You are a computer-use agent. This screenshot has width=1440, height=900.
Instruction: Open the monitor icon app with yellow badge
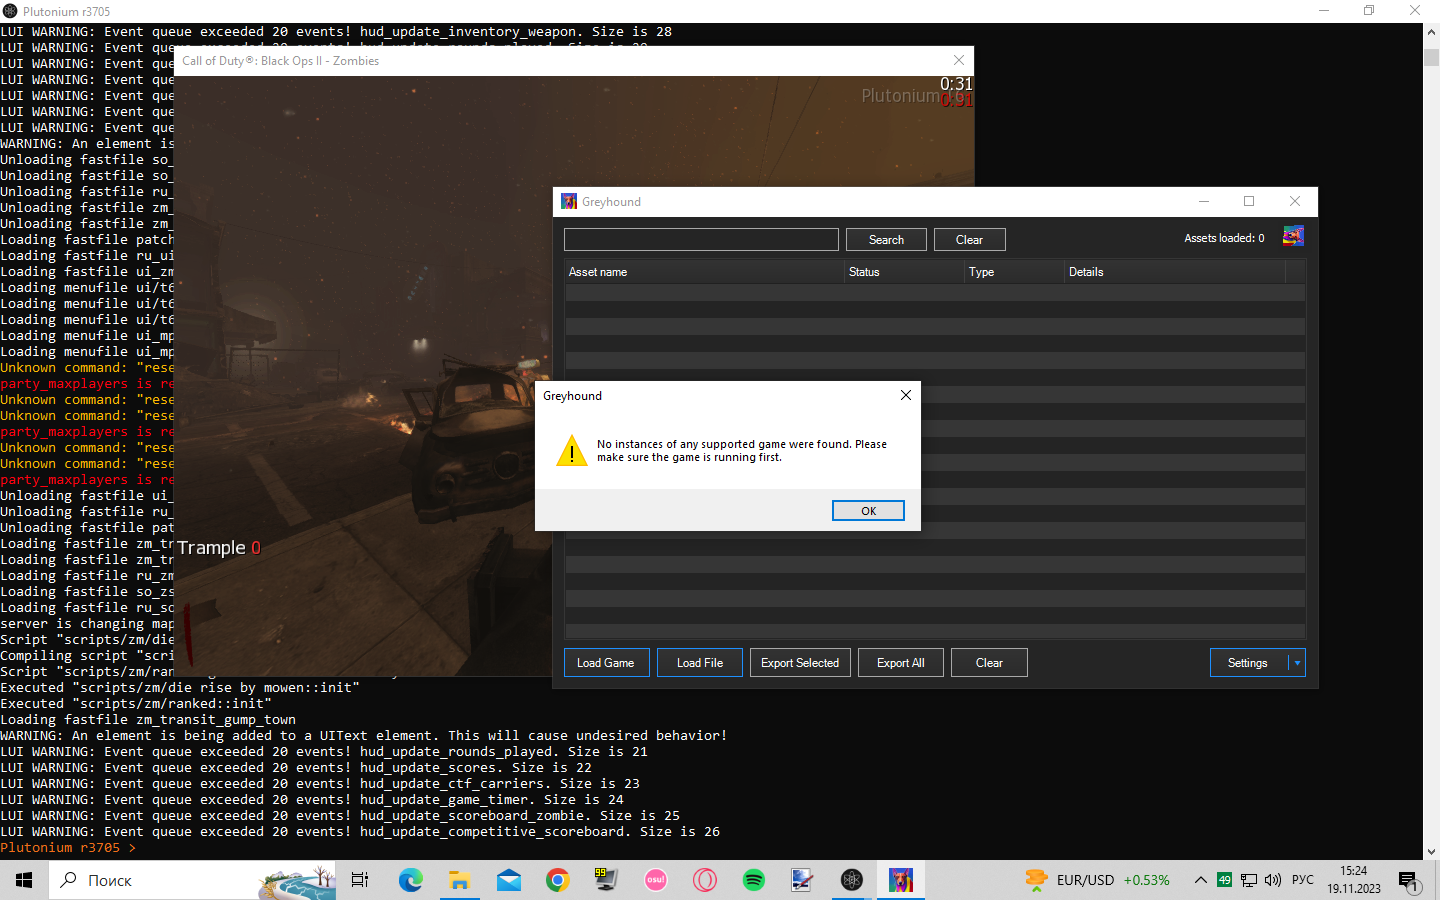[x=606, y=880]
